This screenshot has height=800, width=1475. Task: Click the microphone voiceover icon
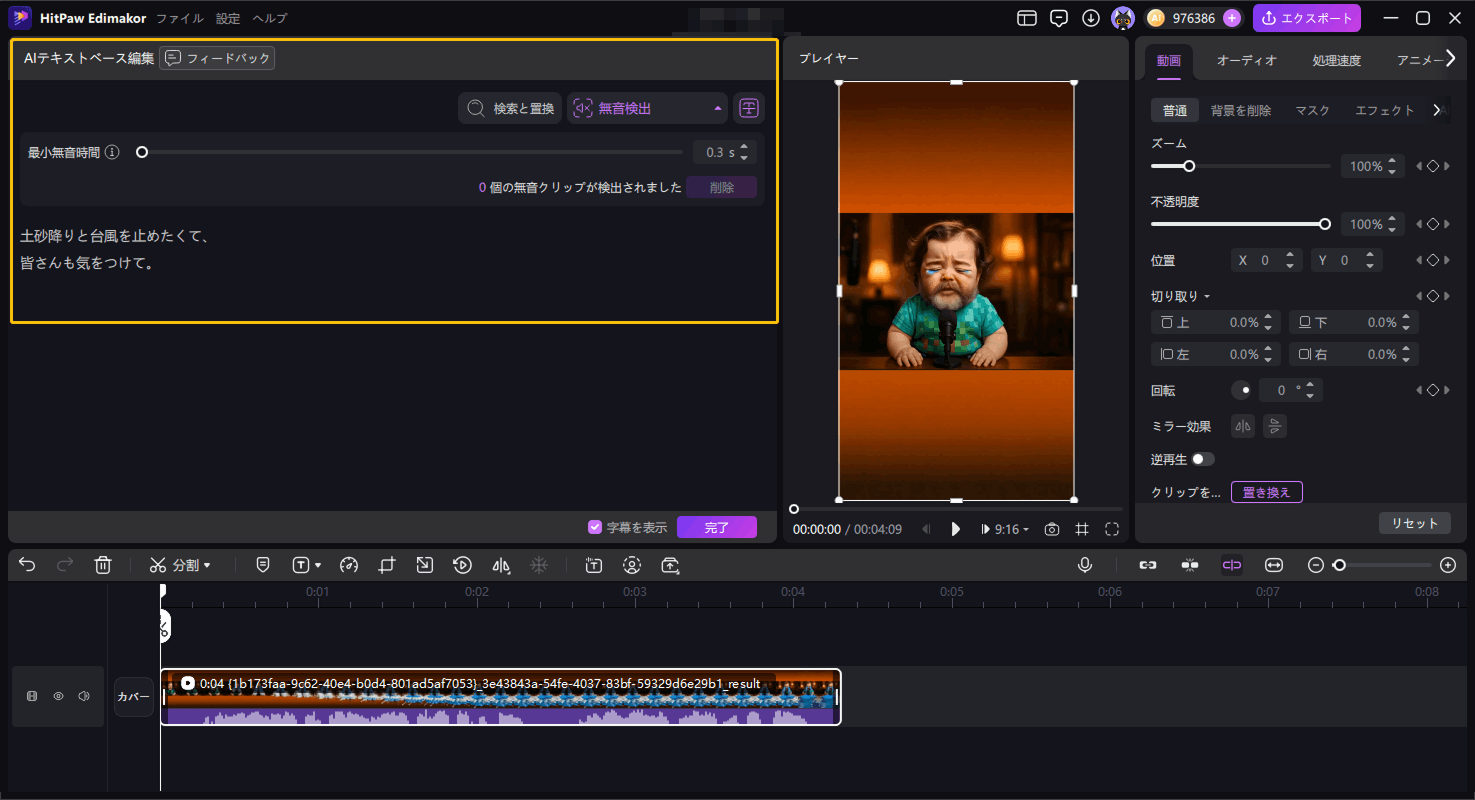click(1084, 565)
